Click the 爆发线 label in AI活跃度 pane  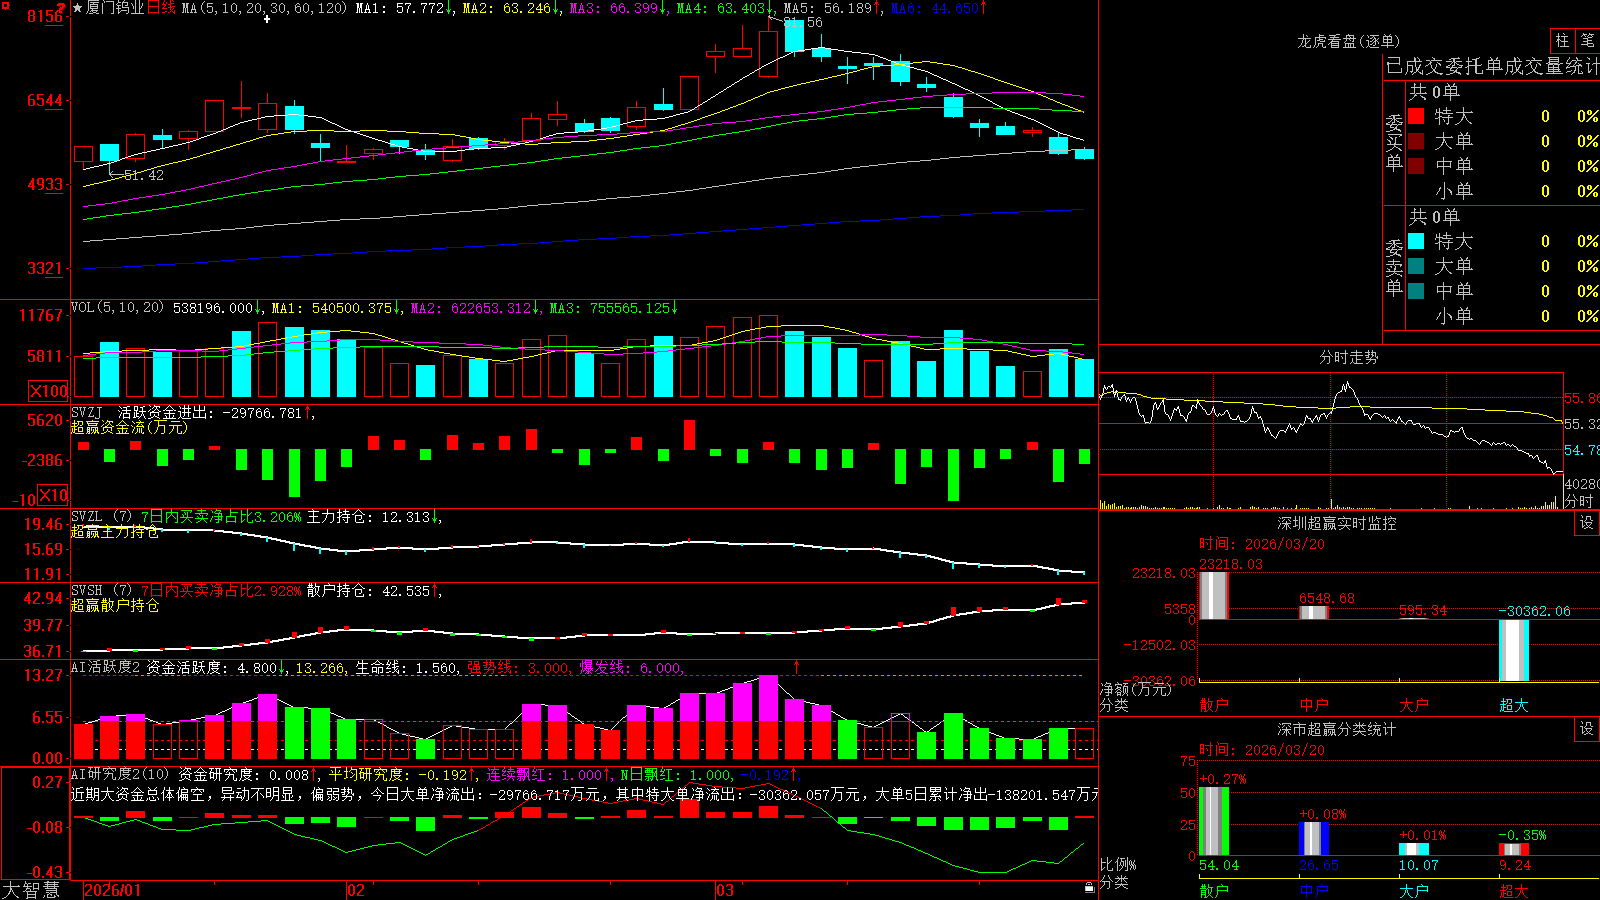click(x=602, y=668)
